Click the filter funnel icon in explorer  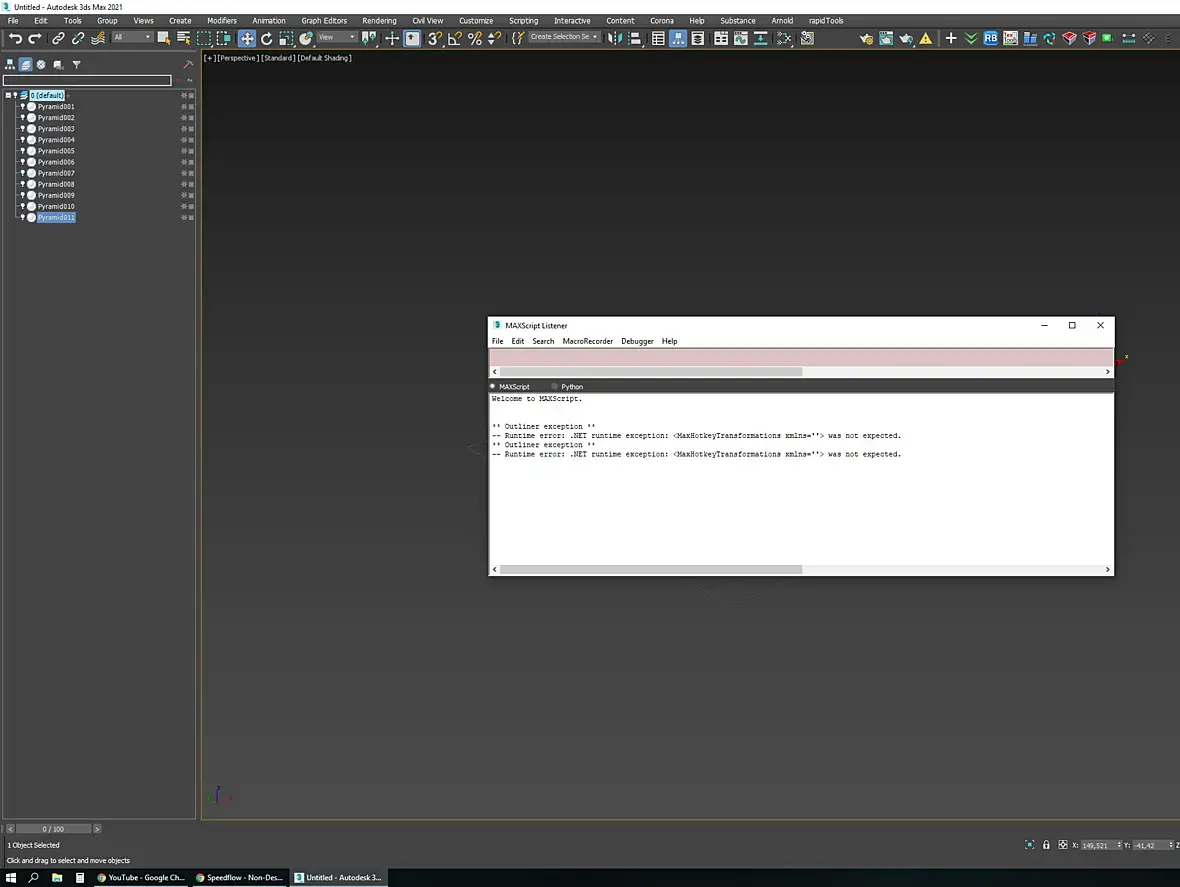(76, 65)
